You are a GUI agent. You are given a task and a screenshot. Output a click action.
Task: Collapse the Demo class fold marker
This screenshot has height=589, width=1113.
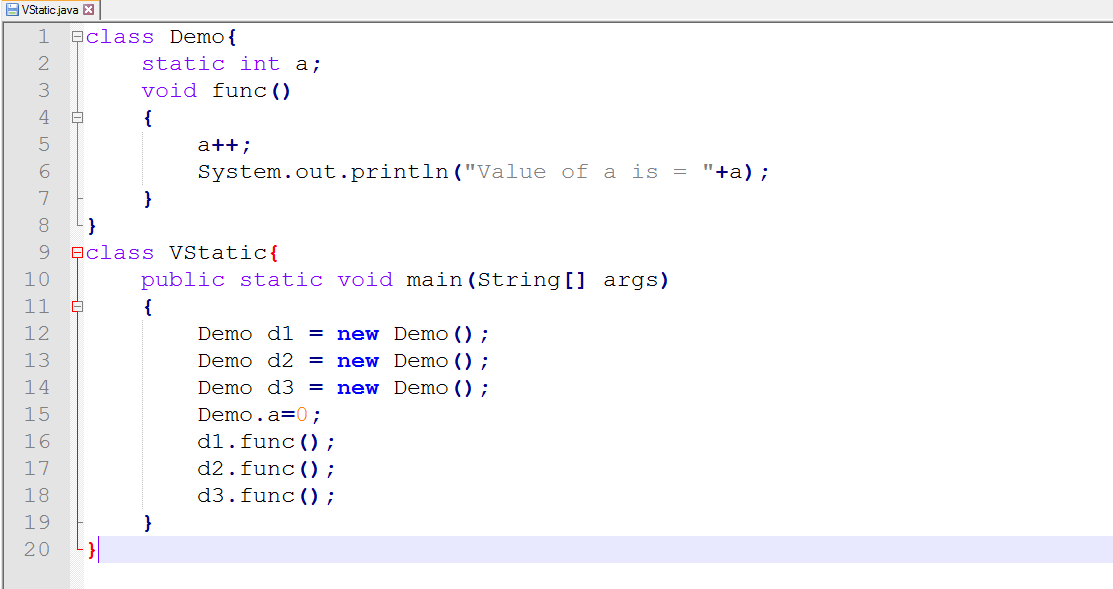(x=77, y=37)
